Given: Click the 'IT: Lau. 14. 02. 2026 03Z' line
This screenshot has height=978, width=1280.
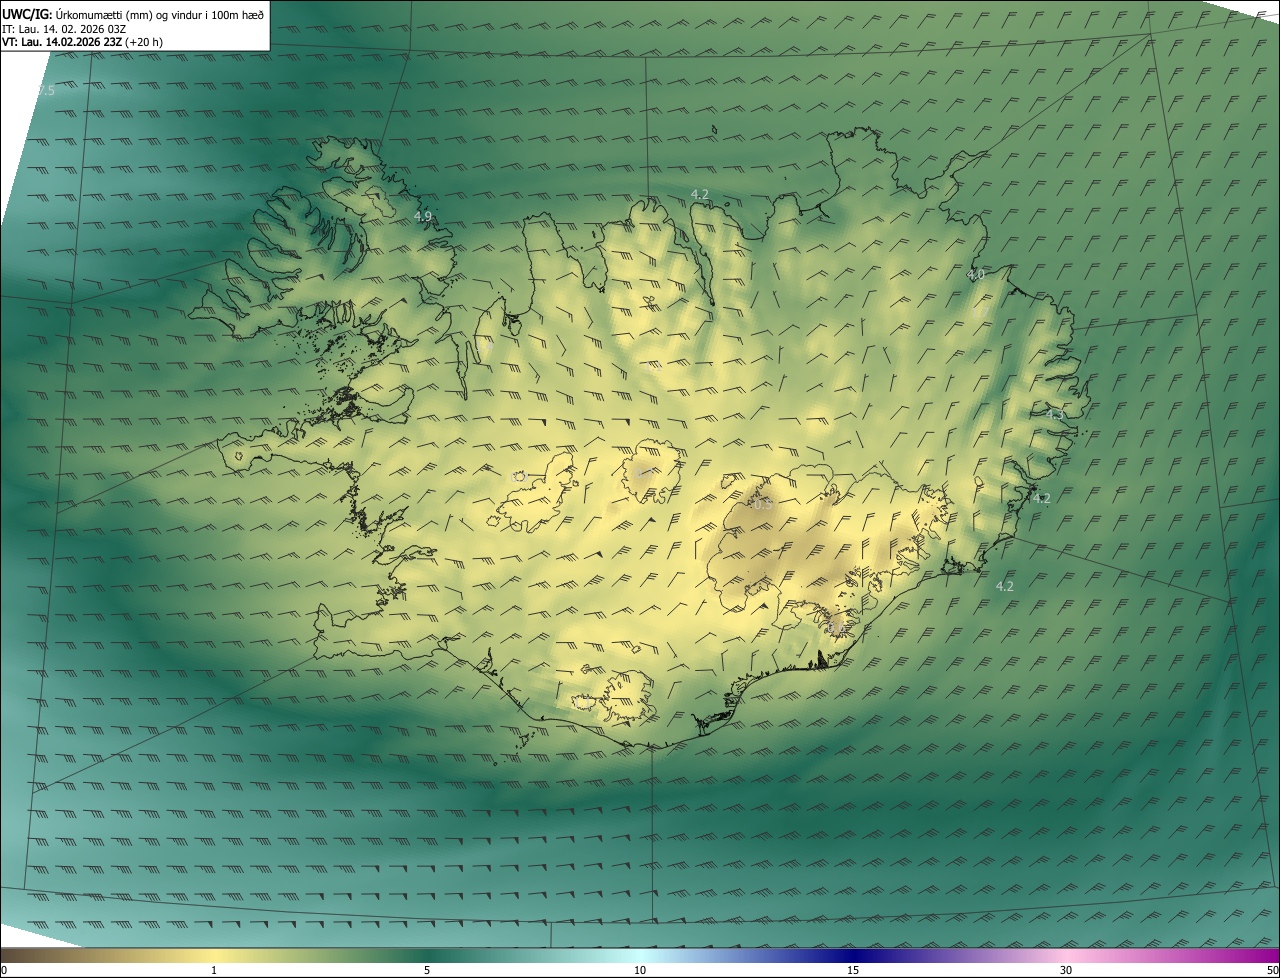Looking at the screenshot, I should [64, 29].
